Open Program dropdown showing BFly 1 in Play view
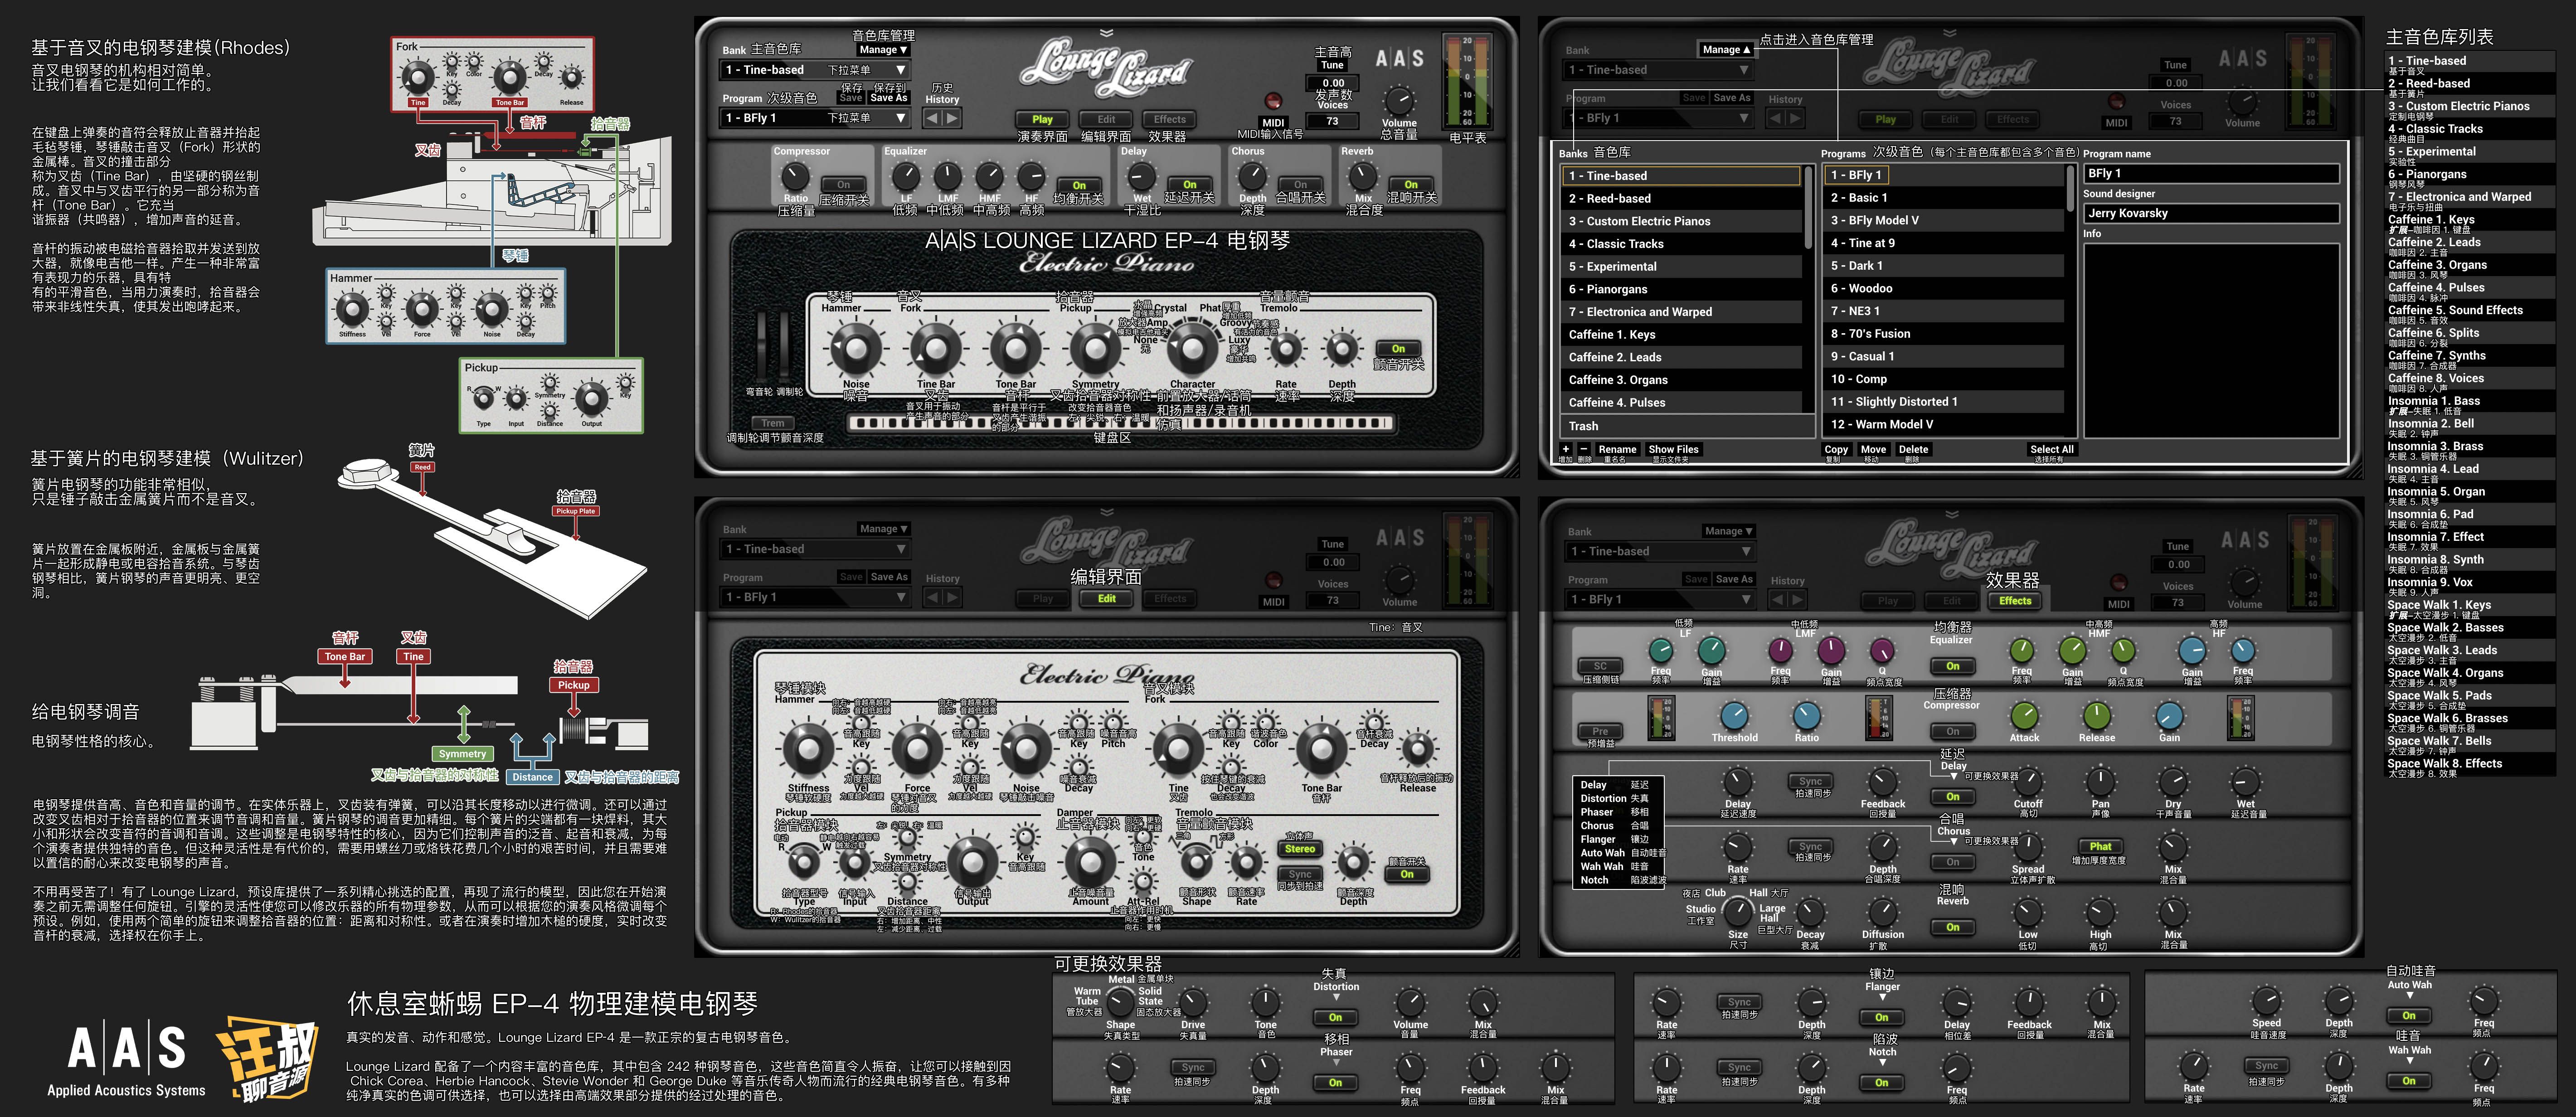The height and width of the screenshot is (1117, 2576). pyautogui.click(x=815, y=118)
